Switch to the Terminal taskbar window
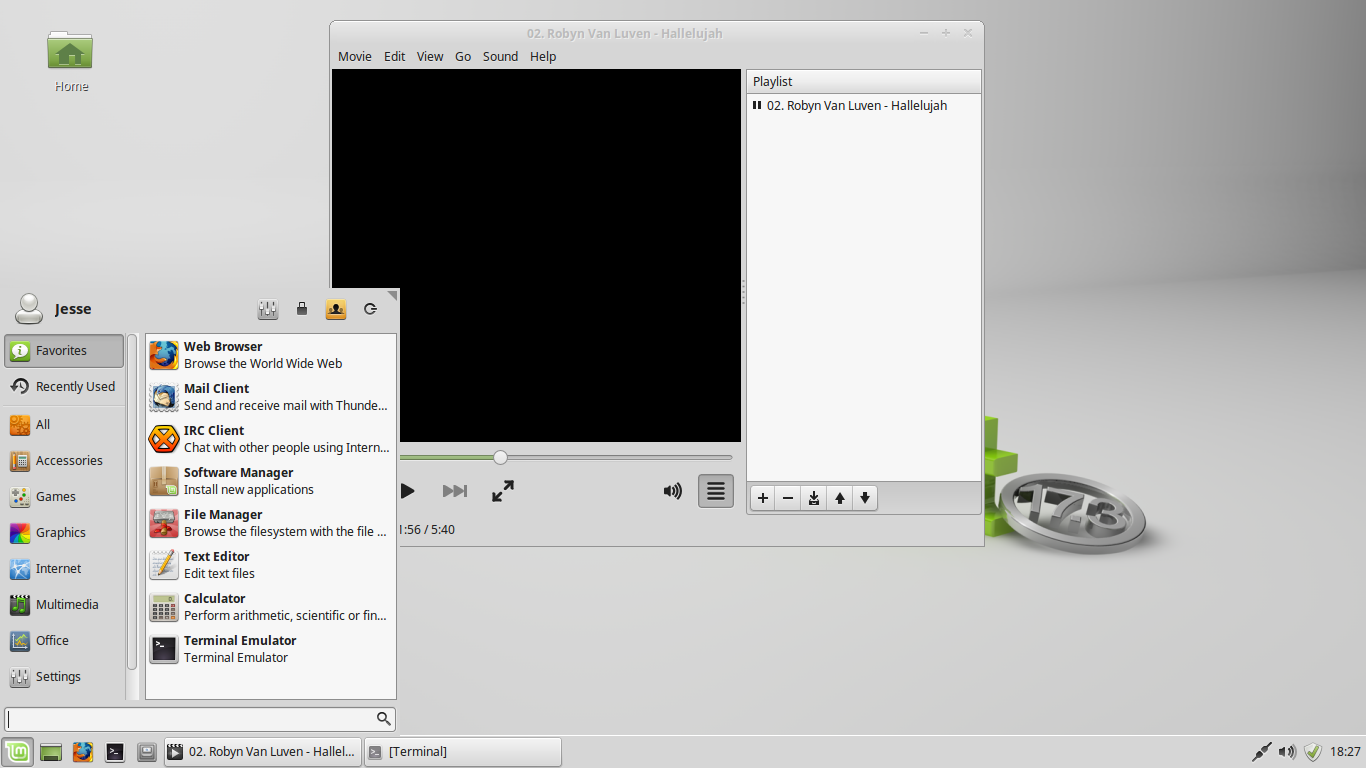 pyautogui.click(x=462, y=752)
